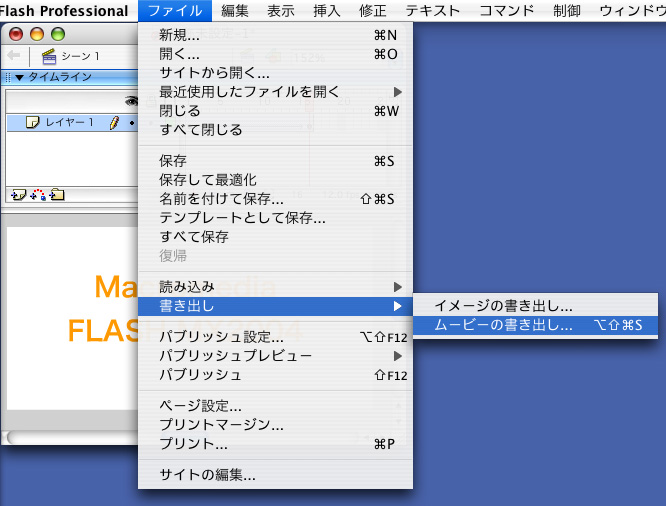
Task: Choose すべて保存 menu item
Action: point(275,237)
